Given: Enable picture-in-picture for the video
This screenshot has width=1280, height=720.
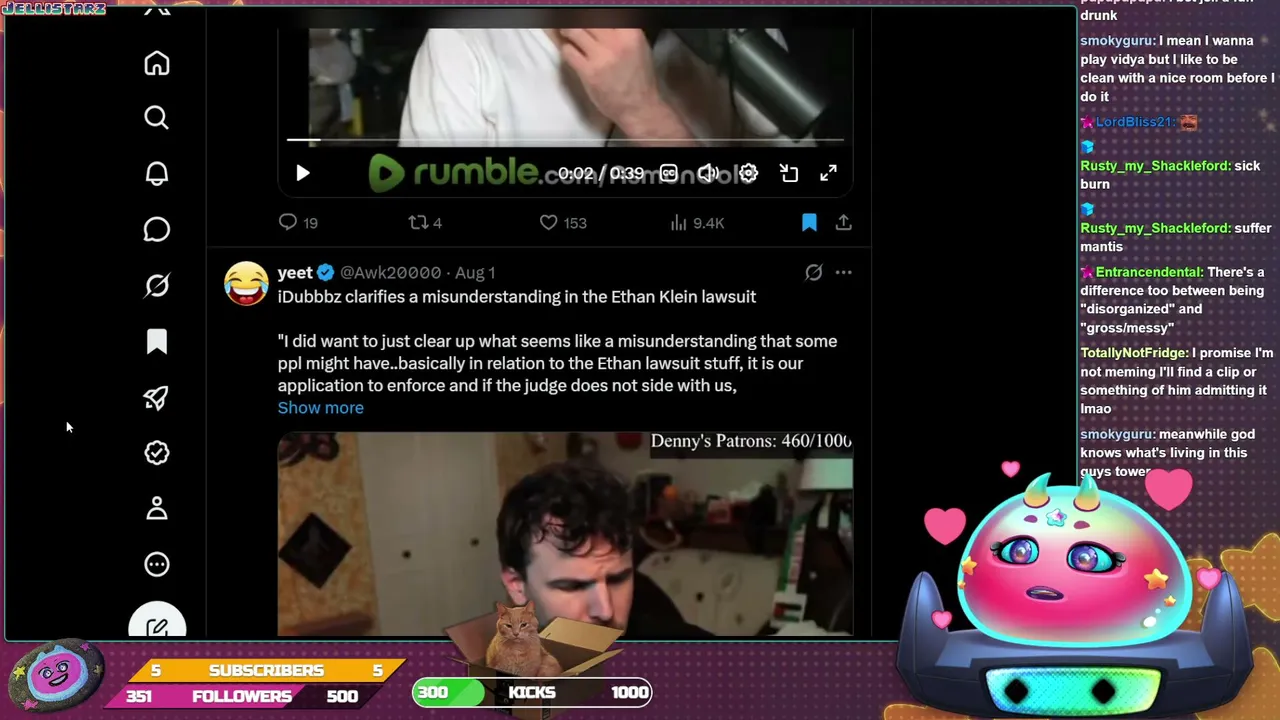Looking at the screenshot, I should pyautogui.click(x=789, y=173).
